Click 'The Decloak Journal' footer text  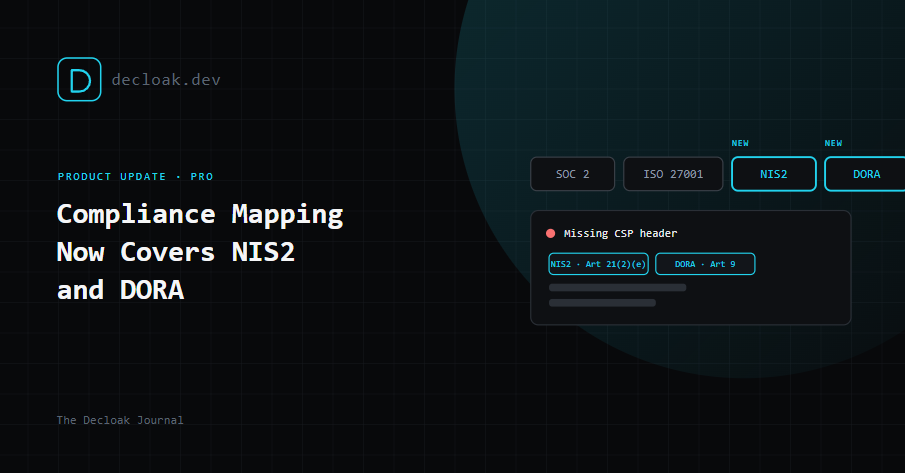(120, 420)
